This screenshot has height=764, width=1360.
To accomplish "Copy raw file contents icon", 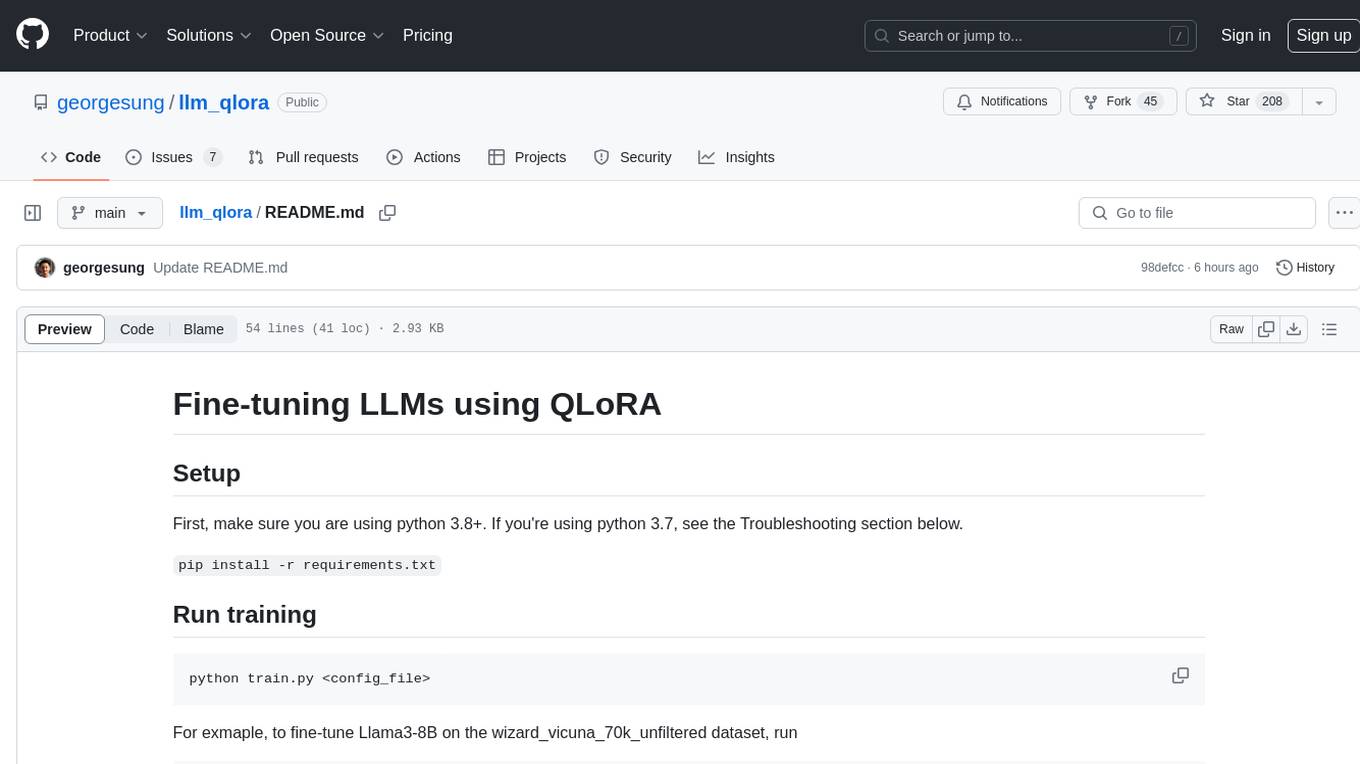I will pos(1266,329).
